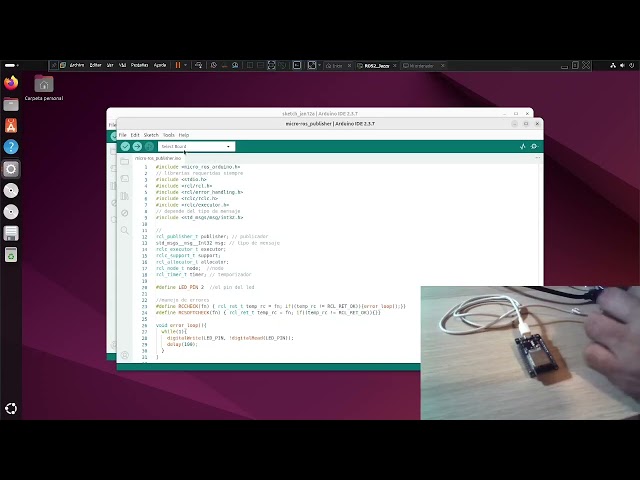Open the Serial Plotter

(522, 146)
